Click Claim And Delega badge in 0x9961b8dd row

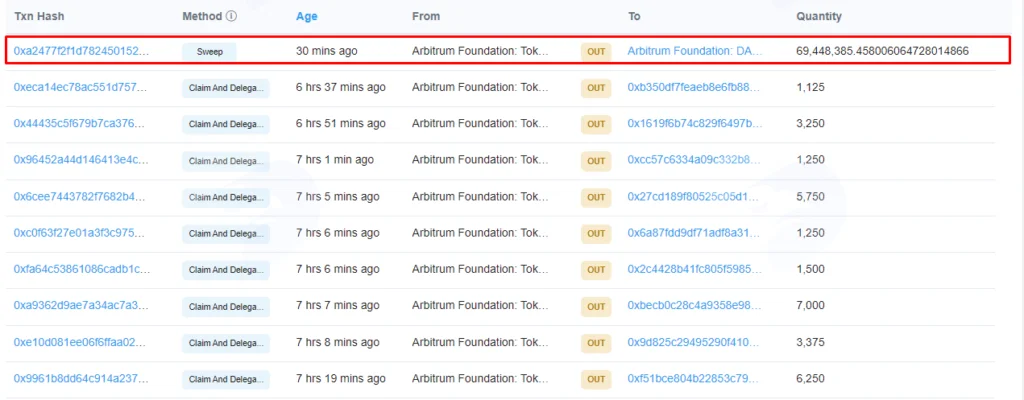click(x=225, y=379)
